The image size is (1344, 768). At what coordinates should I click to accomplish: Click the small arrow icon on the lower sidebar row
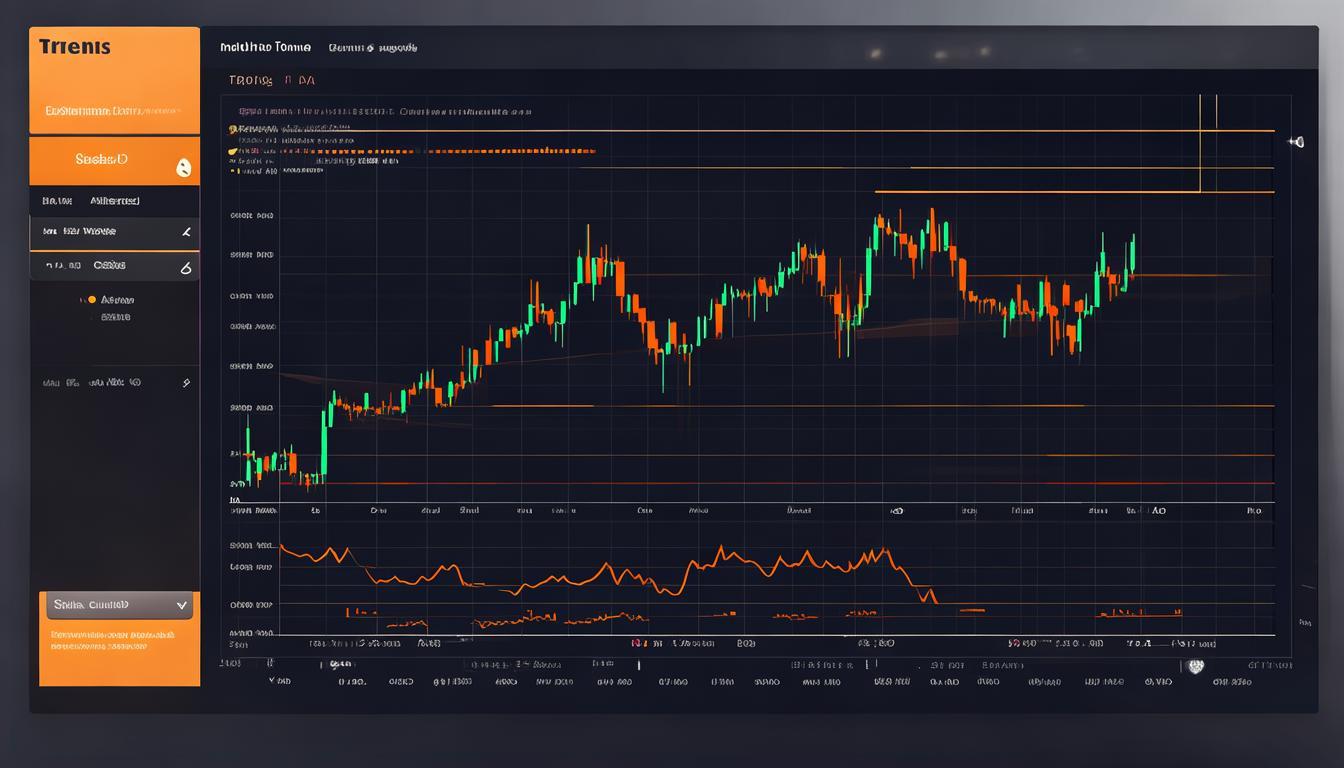[x=186, y=382]
